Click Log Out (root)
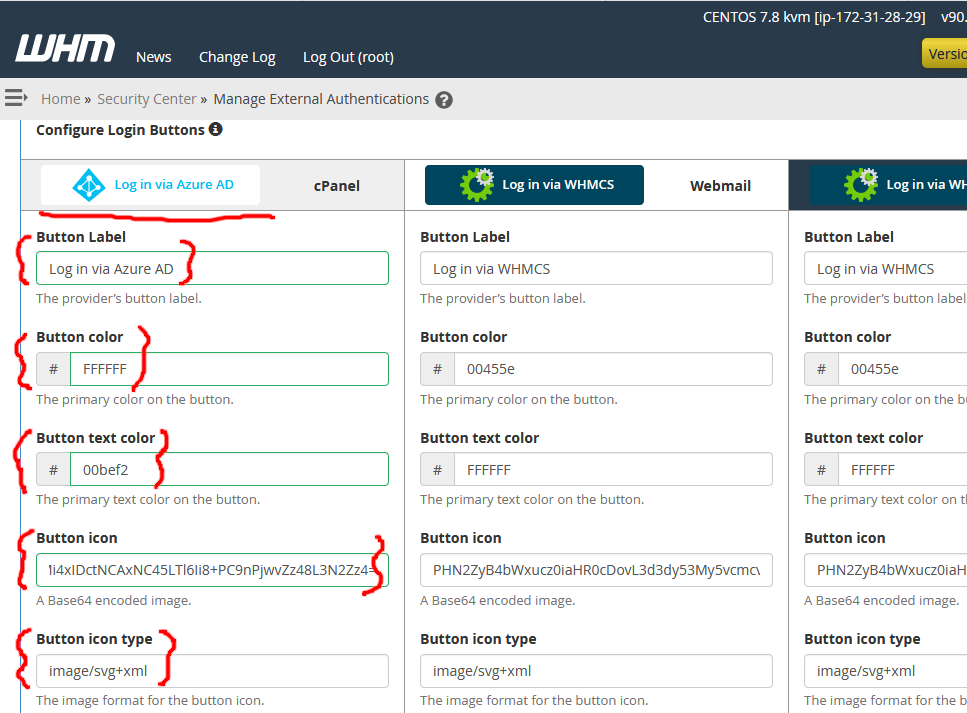967x713 pixels. click(348, 57)
